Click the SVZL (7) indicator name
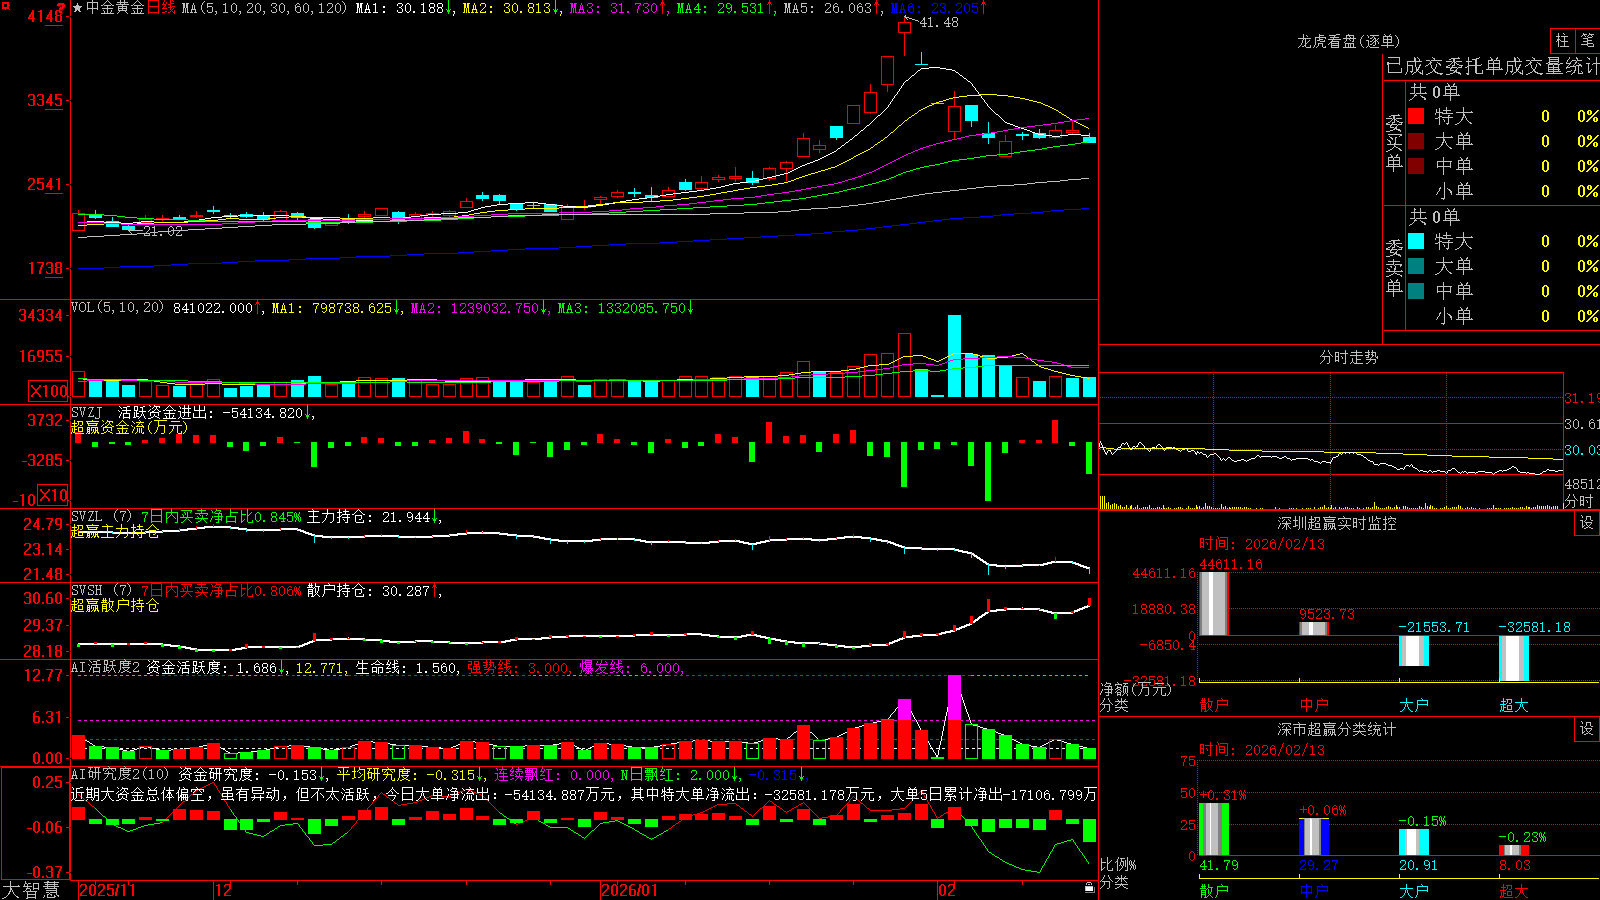This screenshot has width=1600, height=900. tap(101, 517)
